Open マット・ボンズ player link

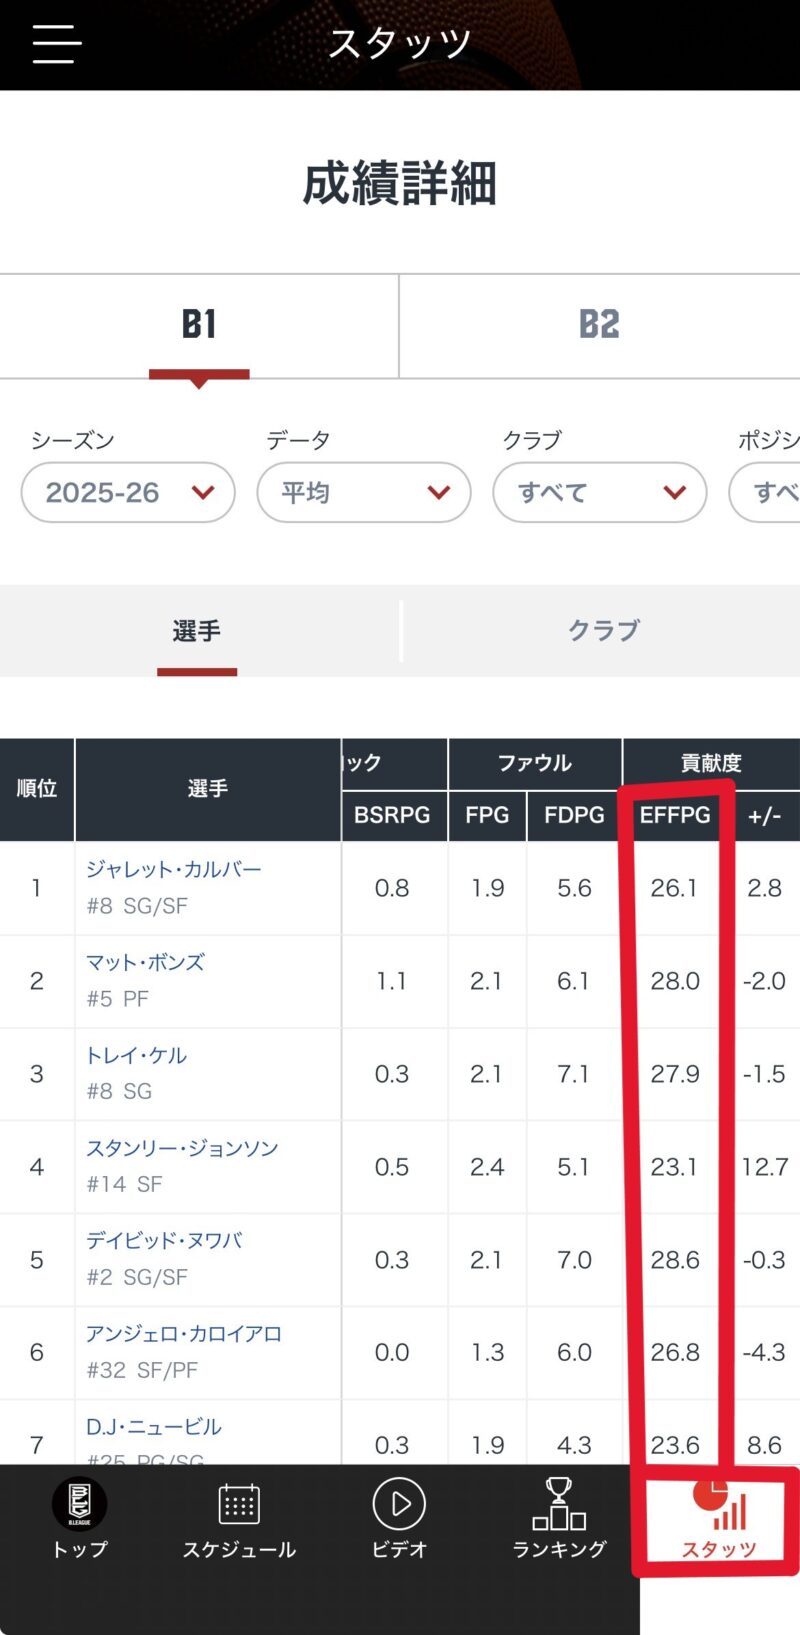click(145, 963)
